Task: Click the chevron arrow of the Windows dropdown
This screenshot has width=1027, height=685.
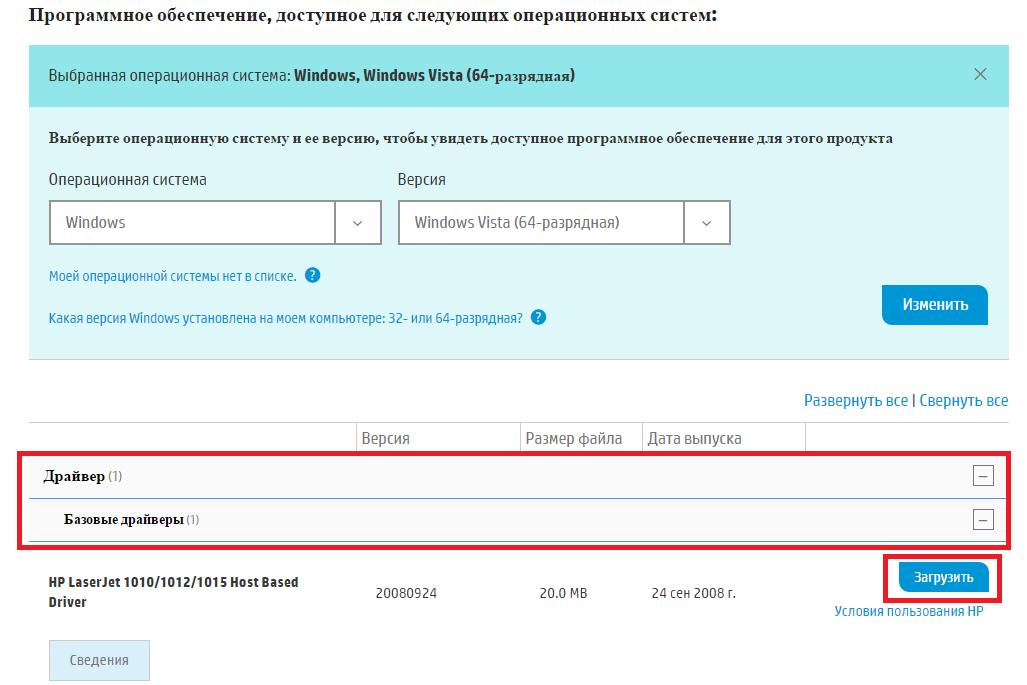Action: pos(358,222)
